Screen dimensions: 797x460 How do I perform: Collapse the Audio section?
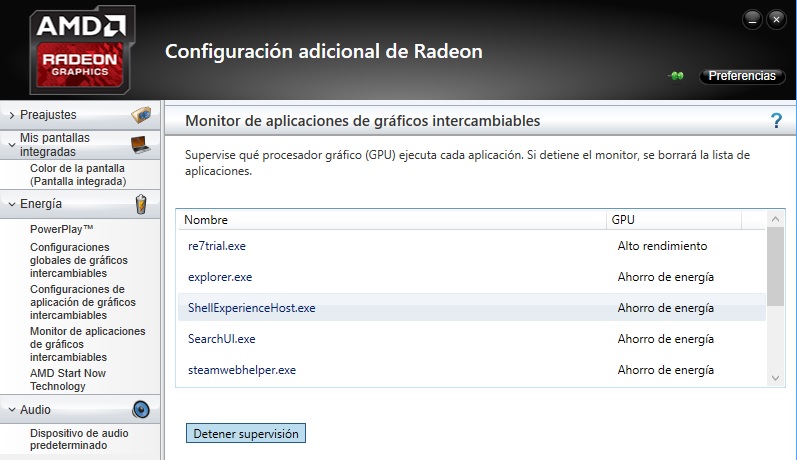point(12,410)
